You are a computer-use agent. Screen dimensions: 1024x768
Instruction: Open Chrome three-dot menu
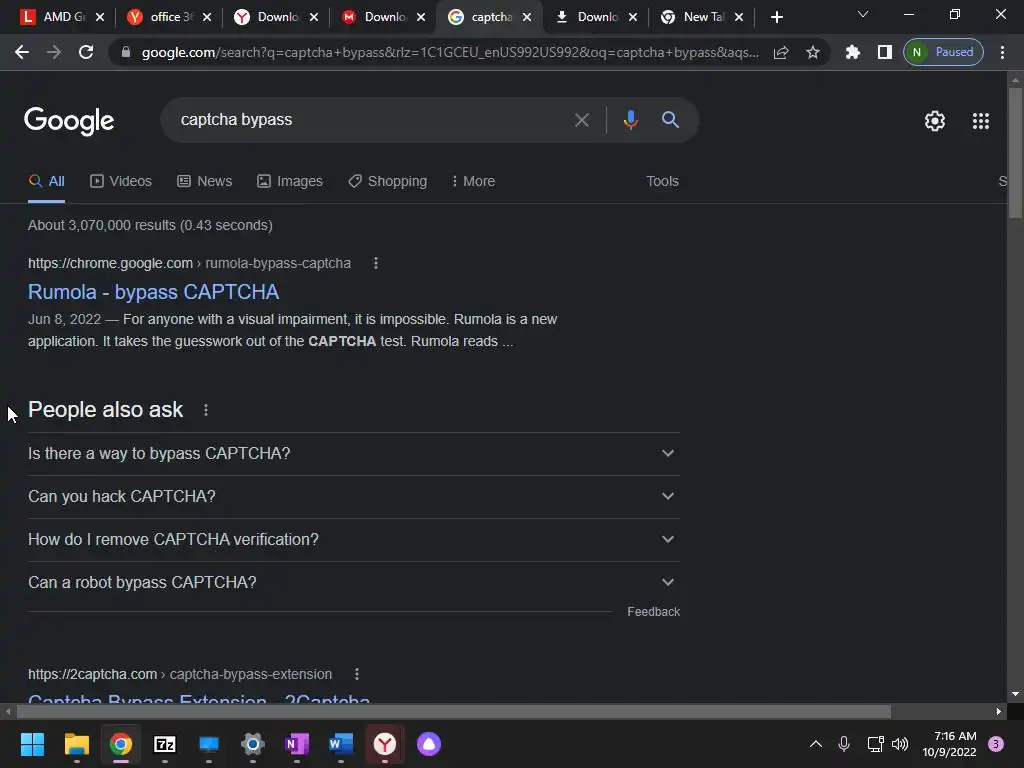point(1002,52)
